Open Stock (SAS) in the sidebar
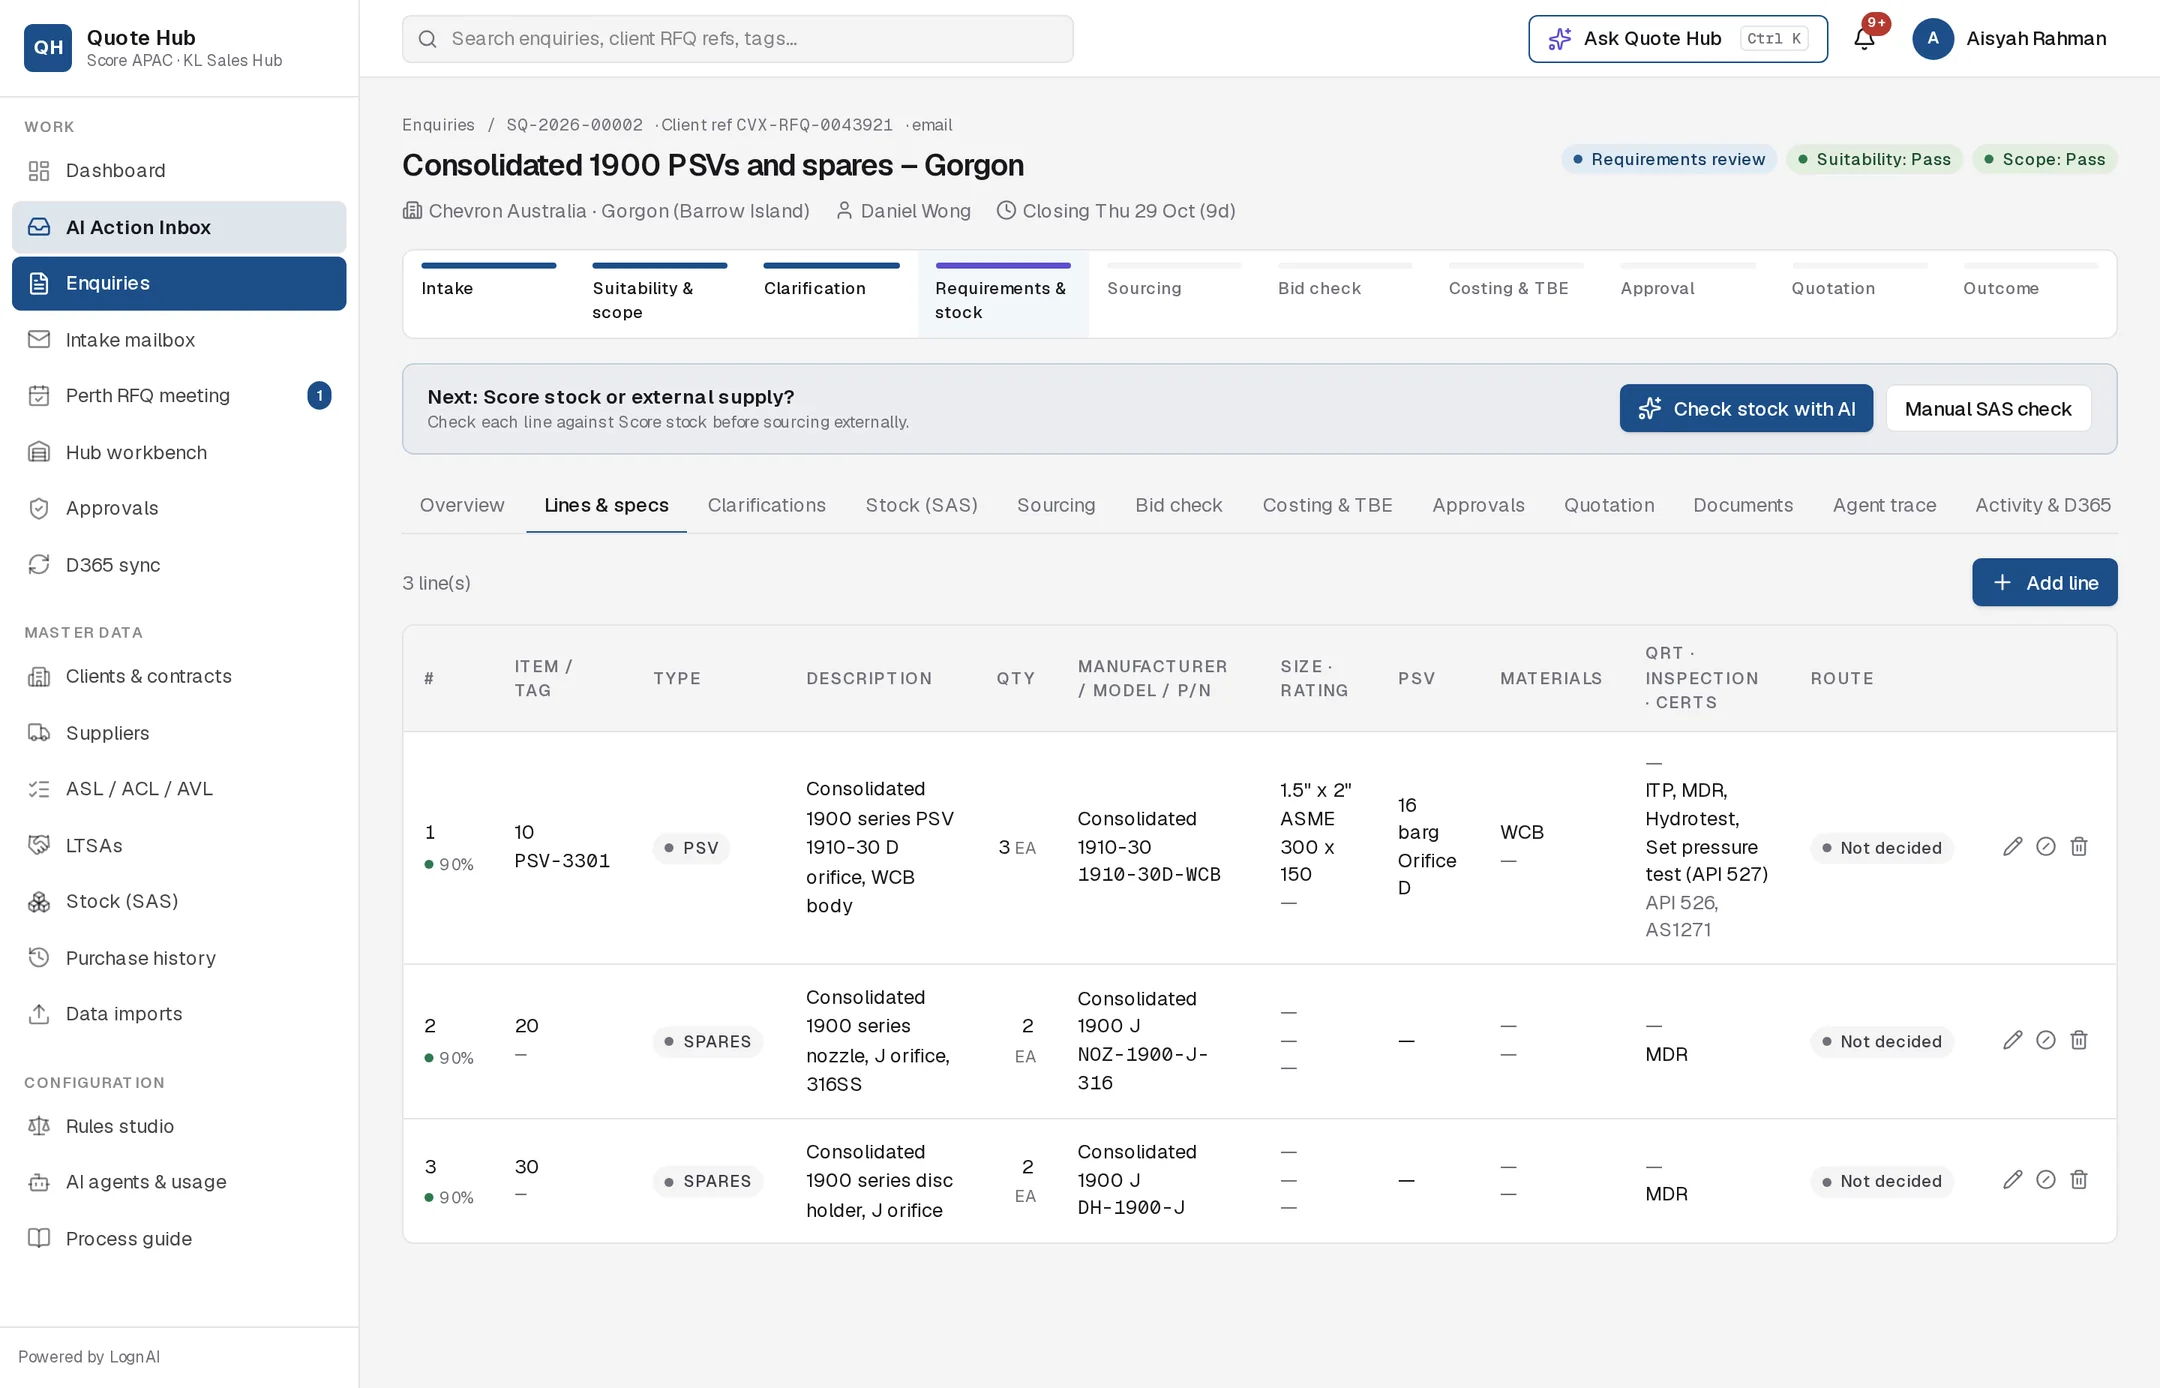 click(179, 902)
